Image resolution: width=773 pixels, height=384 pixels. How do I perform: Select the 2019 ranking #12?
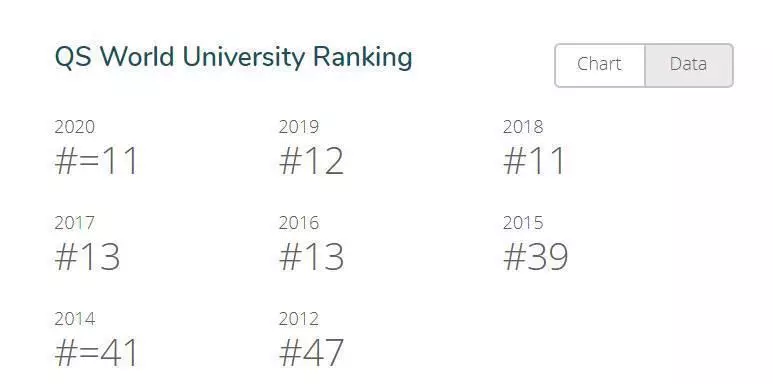(311, 161)
